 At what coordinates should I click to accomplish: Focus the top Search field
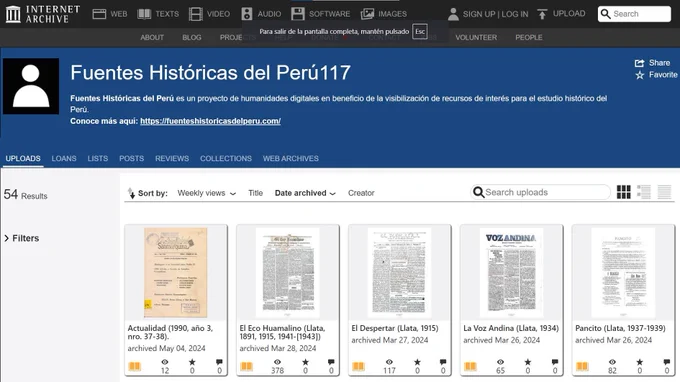(x=634, y=14)
